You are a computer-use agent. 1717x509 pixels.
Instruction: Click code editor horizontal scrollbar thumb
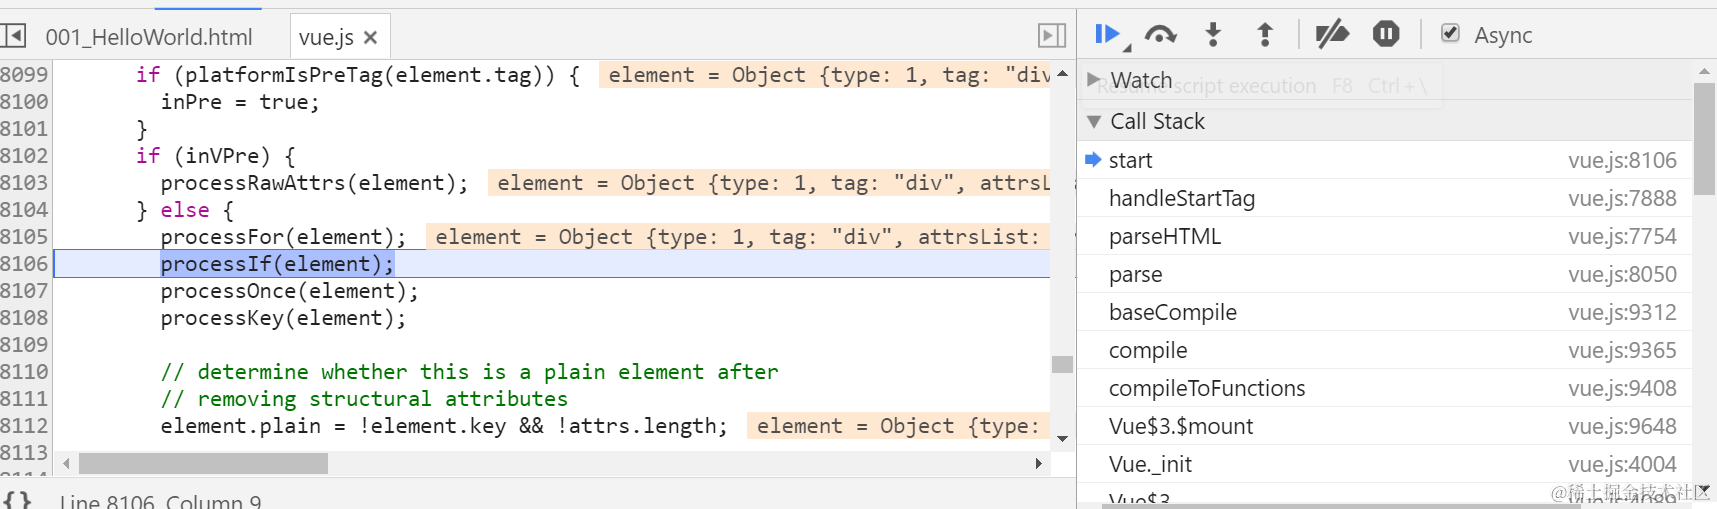[203, 464]
